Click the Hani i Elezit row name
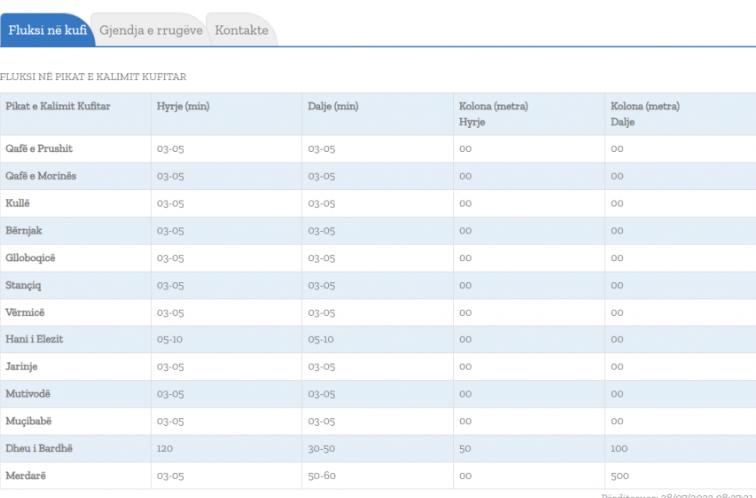The height and width of the screenshot is (498, 756). pyautogui.click(x=34, y=339)
